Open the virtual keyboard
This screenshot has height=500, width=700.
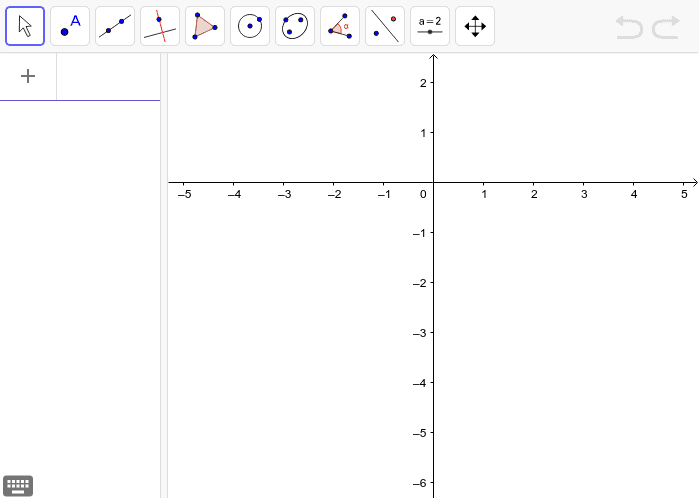18,485
